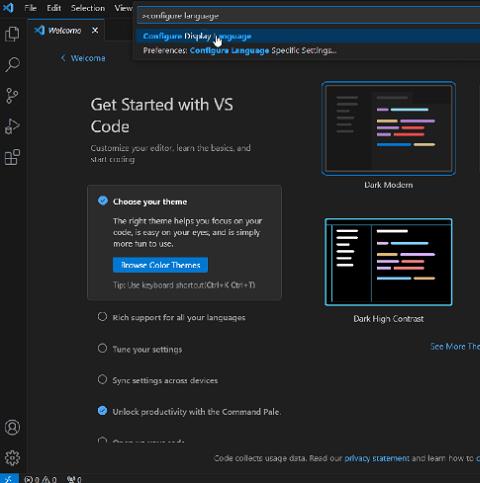The image size is (480, 483).
Task: Click the Choose your theme heading
Action: (150, 202)
